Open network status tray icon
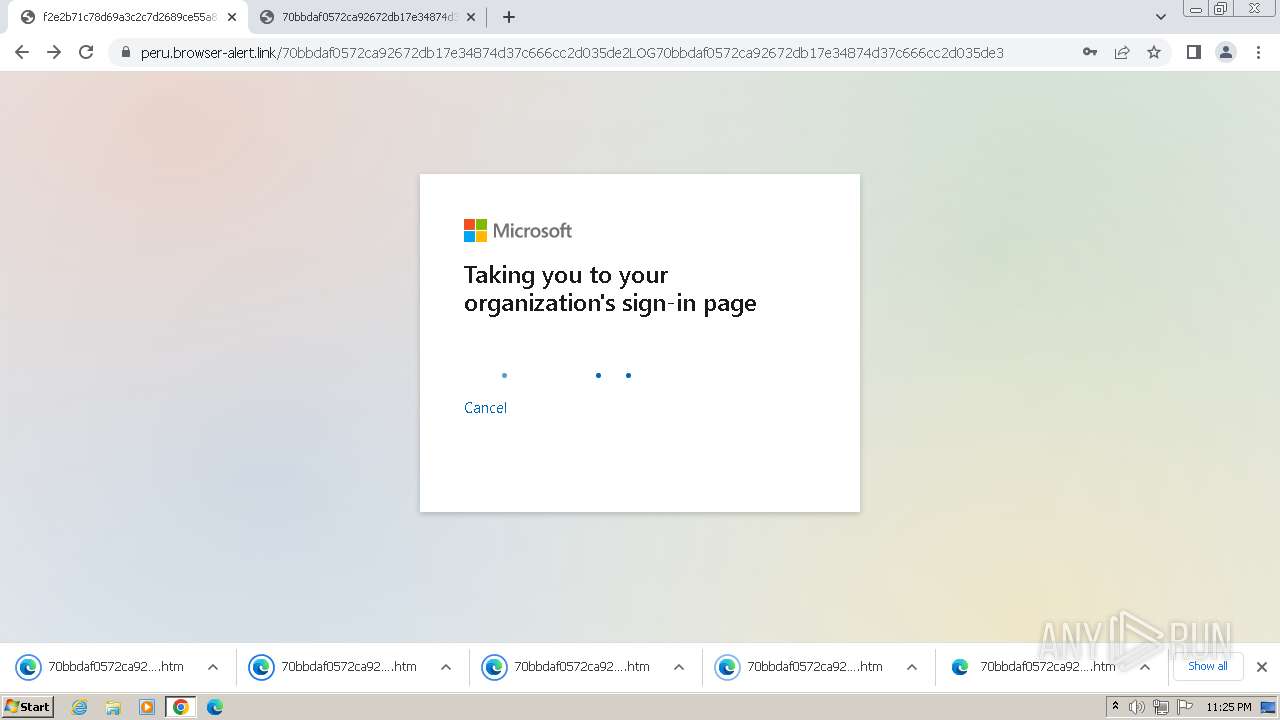Screen dimensions: 1280x720 point(1161,707)
